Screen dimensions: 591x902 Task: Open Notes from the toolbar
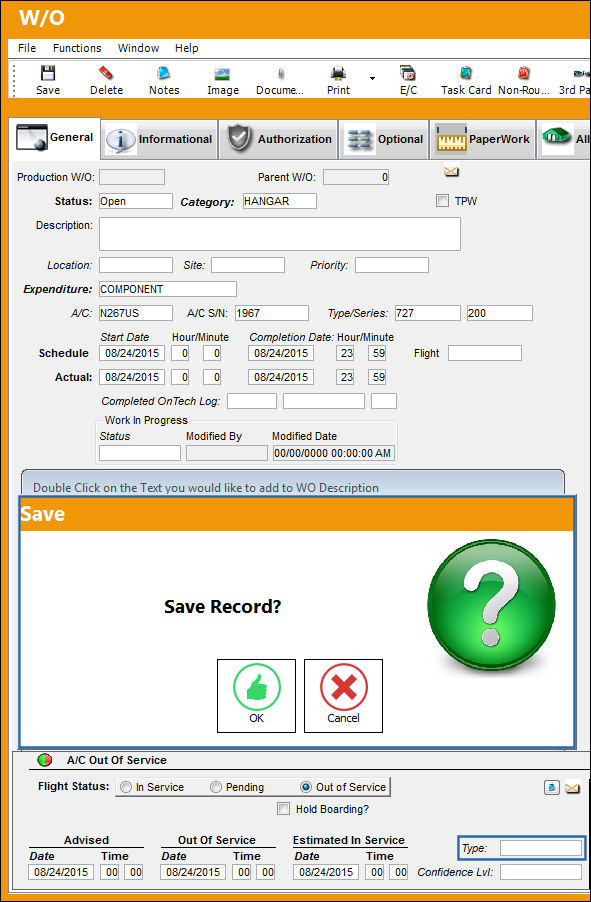[x=164, y=73]
